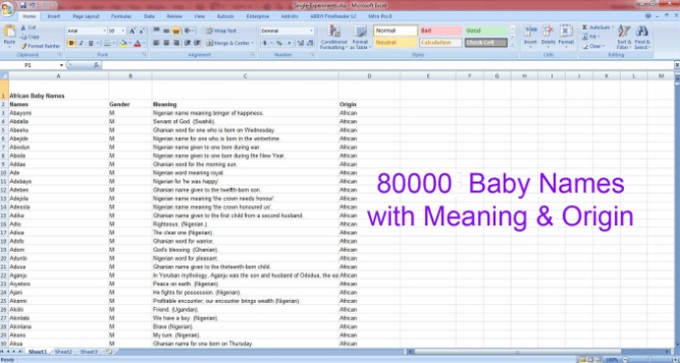Select the column C header
The width and height of the screenshot is (680, 363).
[245, 76]
